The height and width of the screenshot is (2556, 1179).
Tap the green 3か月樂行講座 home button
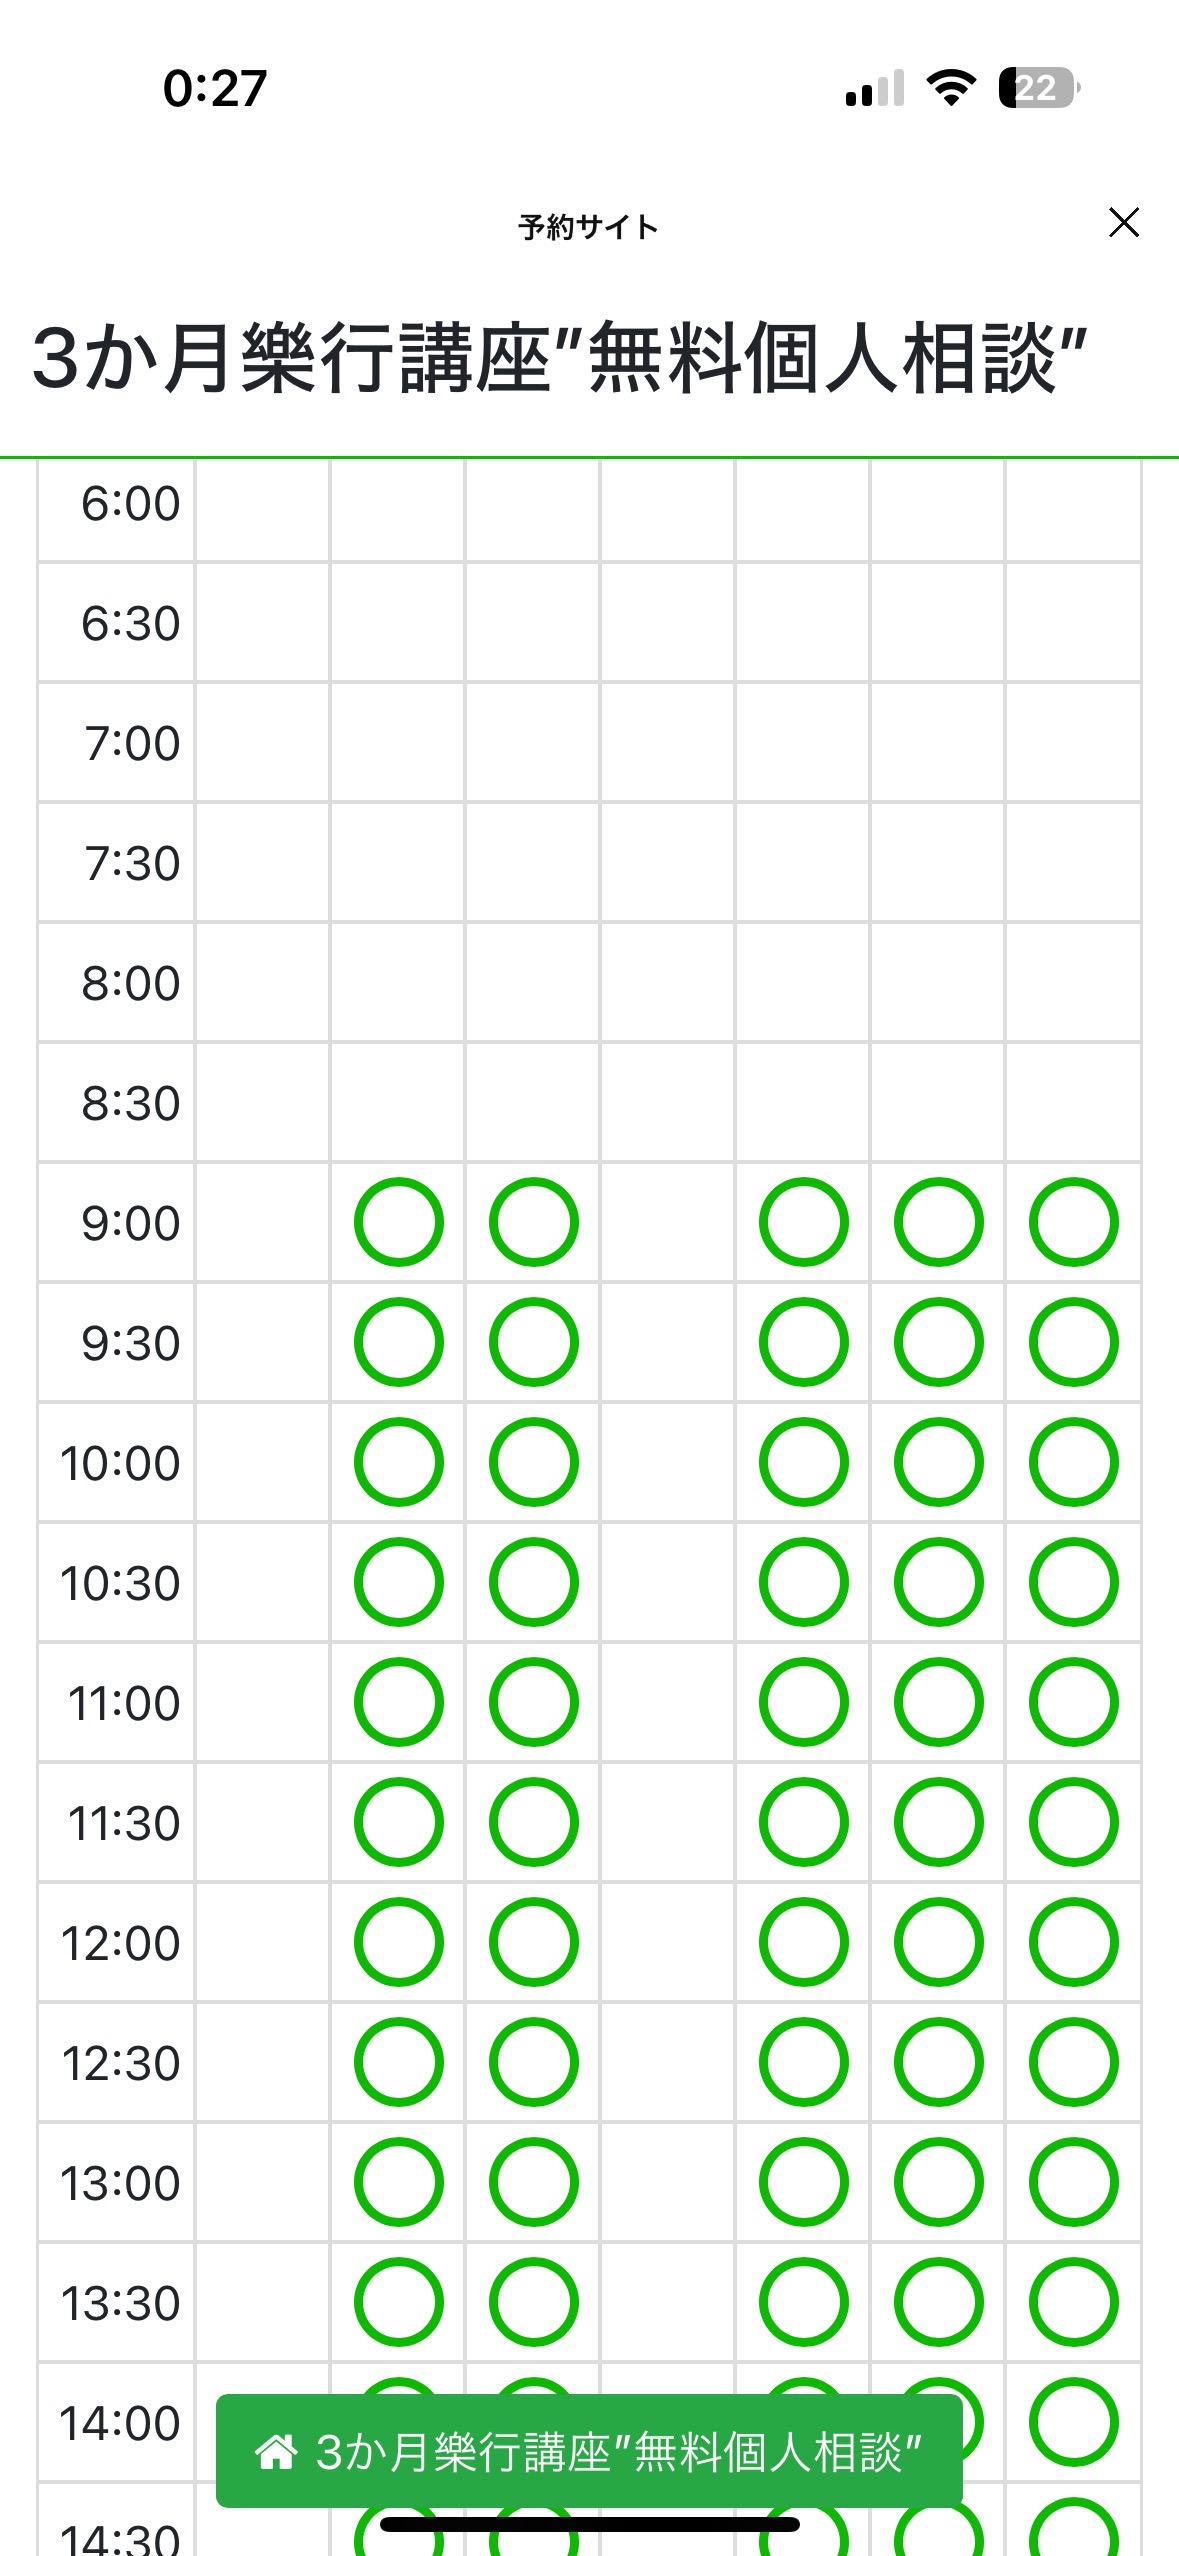[x=589, y=2451]
